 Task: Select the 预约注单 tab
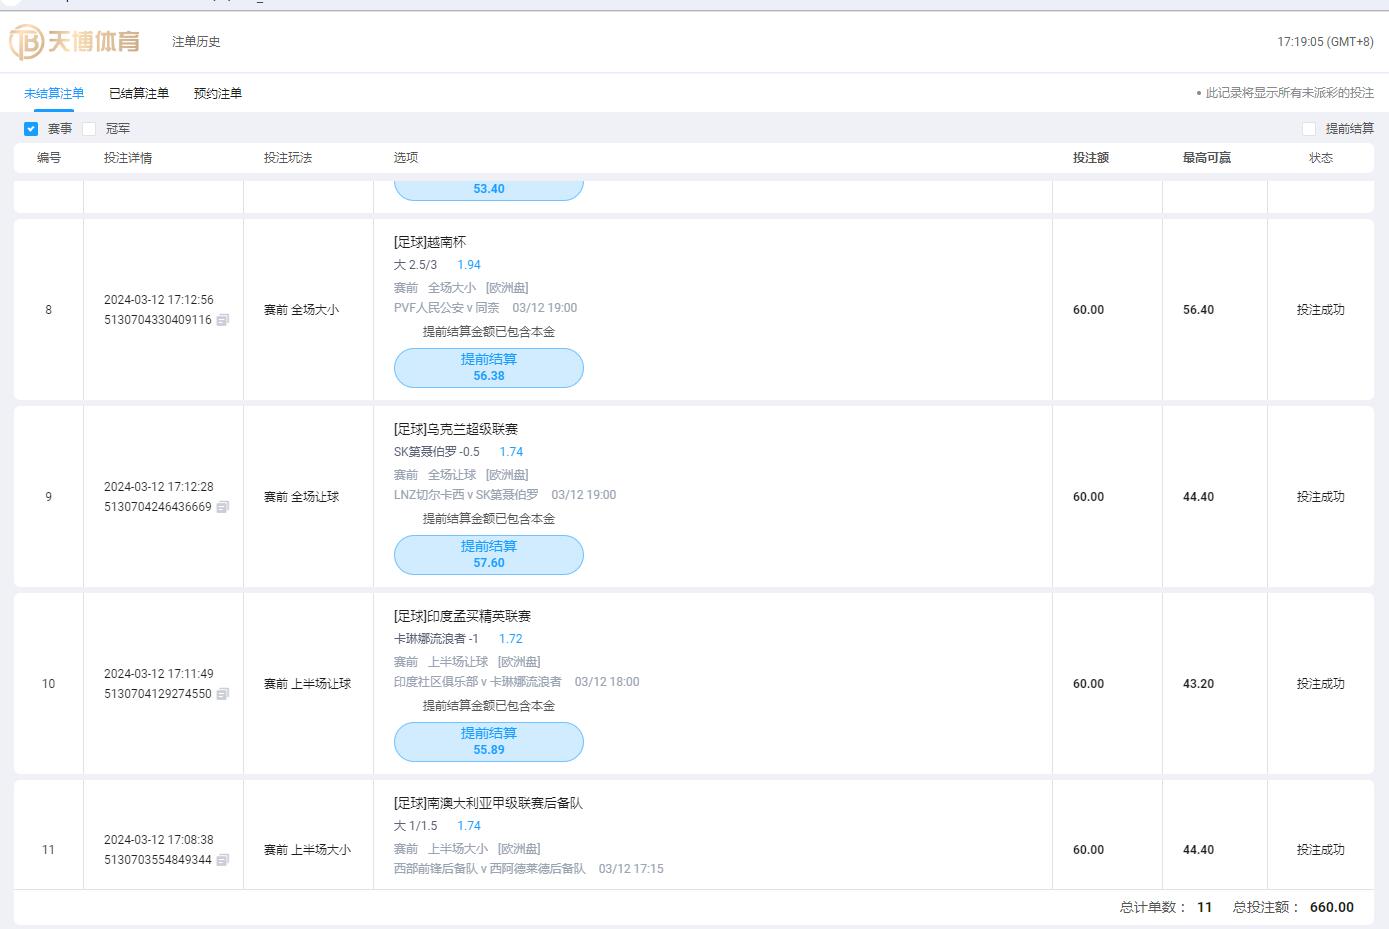tap(218, 94)
